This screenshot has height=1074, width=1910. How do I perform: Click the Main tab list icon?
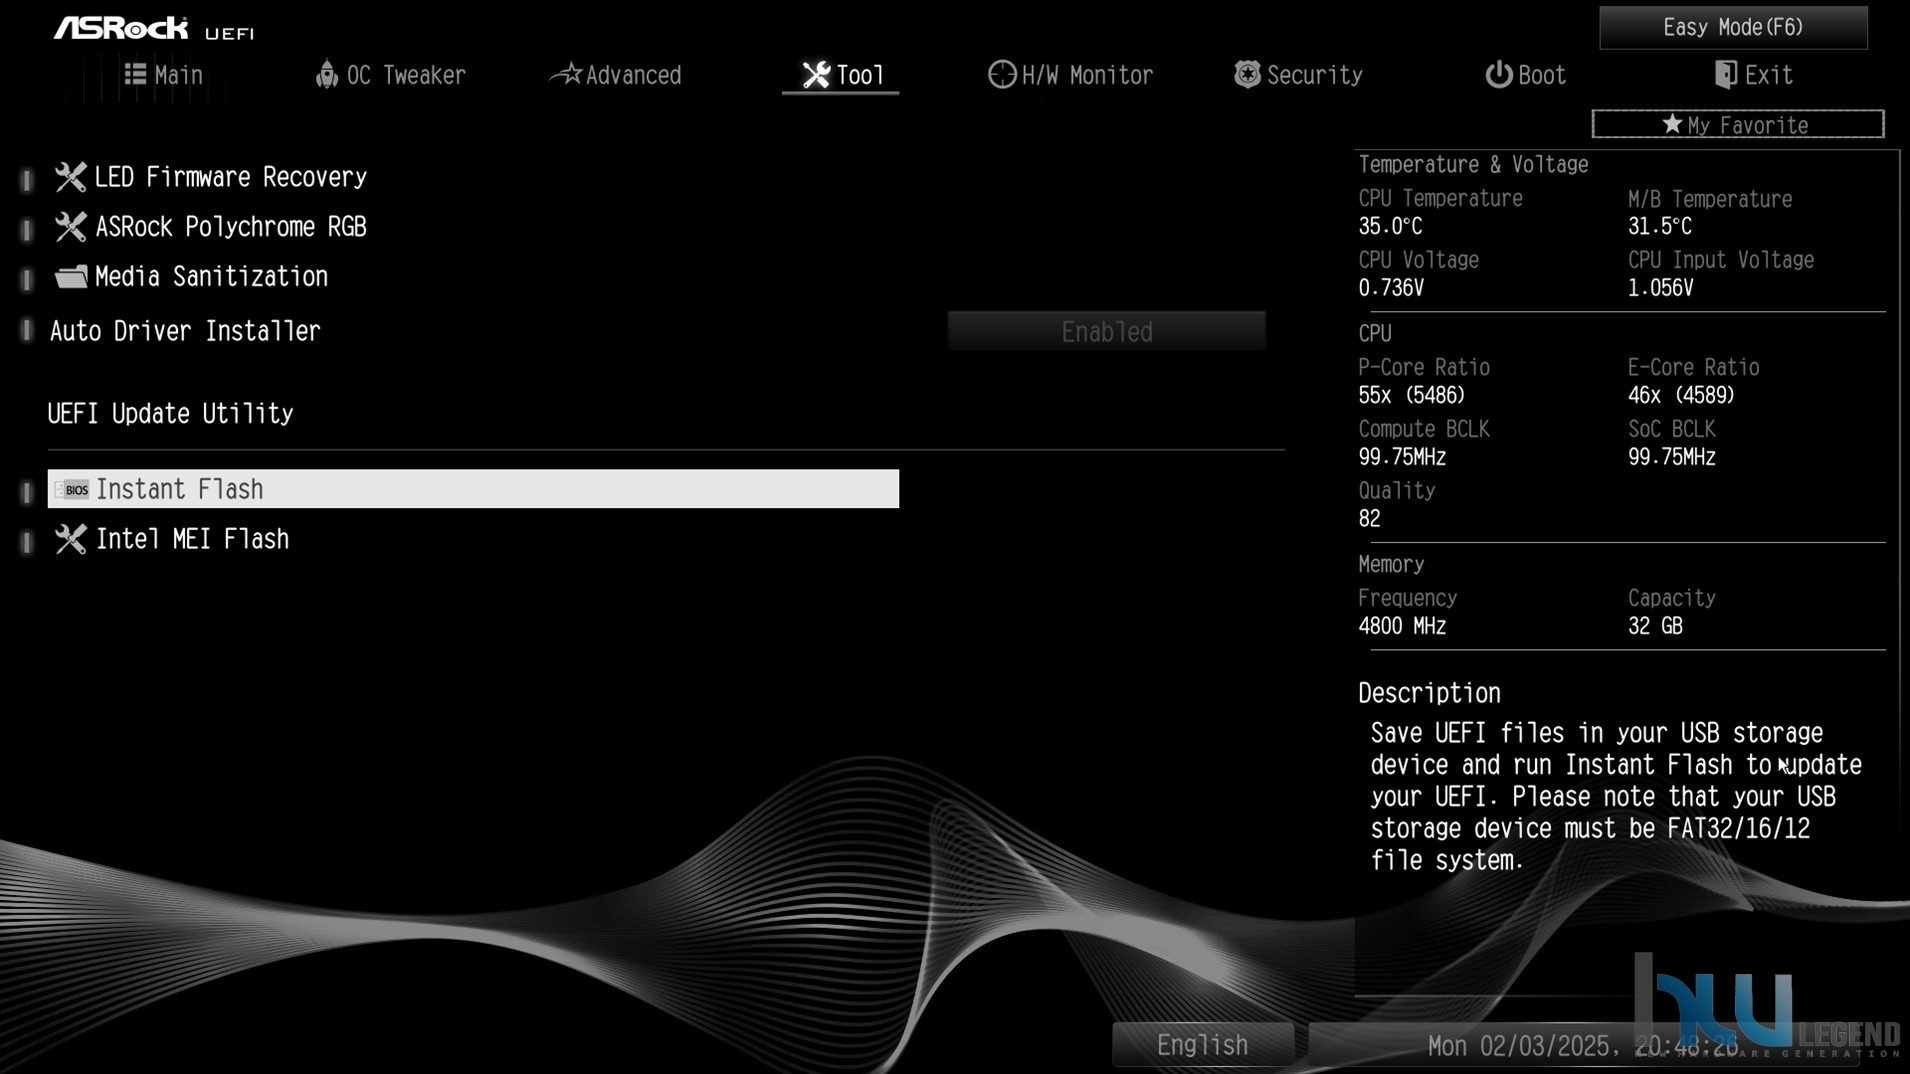pos(135,74)
